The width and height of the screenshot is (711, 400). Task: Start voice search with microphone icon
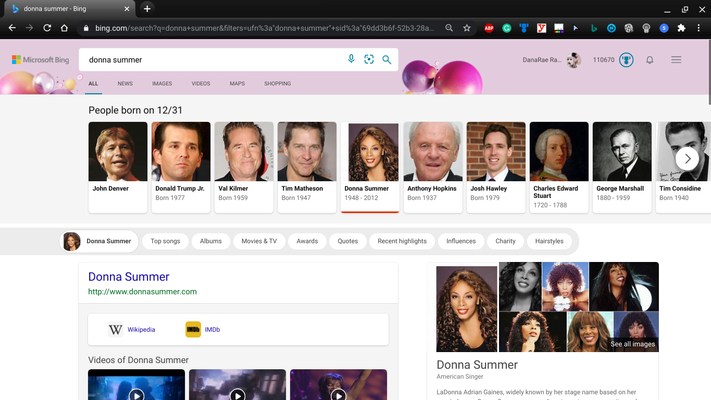351,59
